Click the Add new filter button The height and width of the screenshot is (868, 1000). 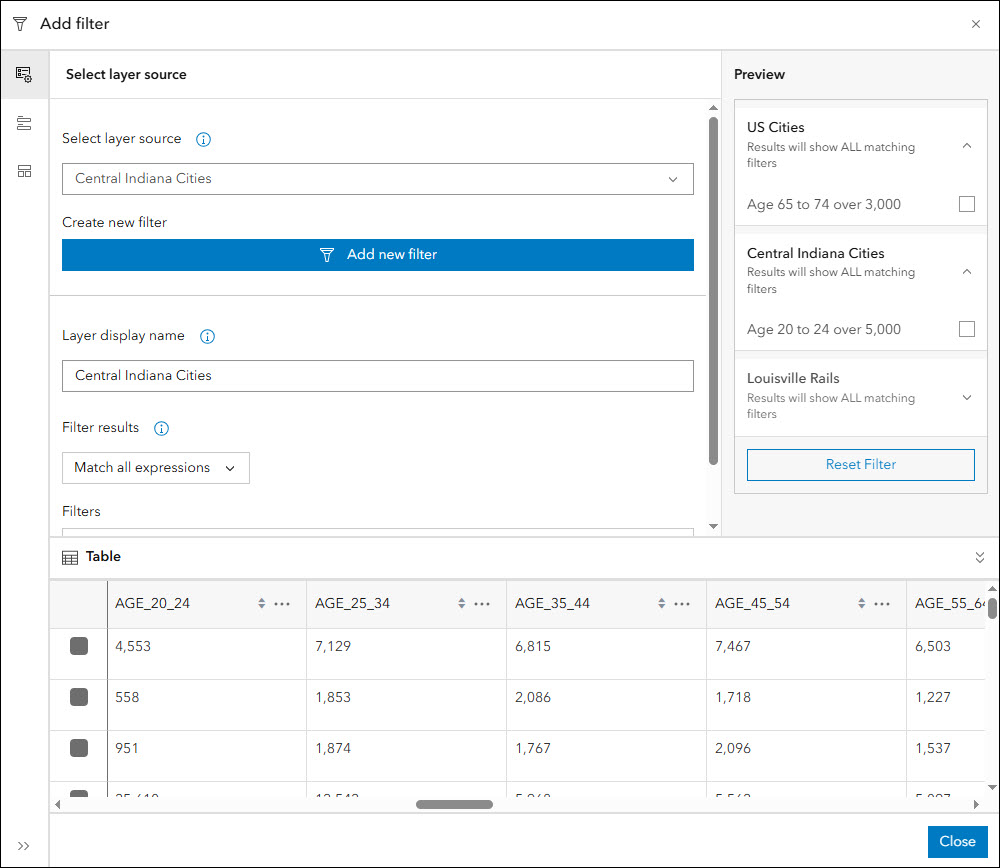pos(377,255)
